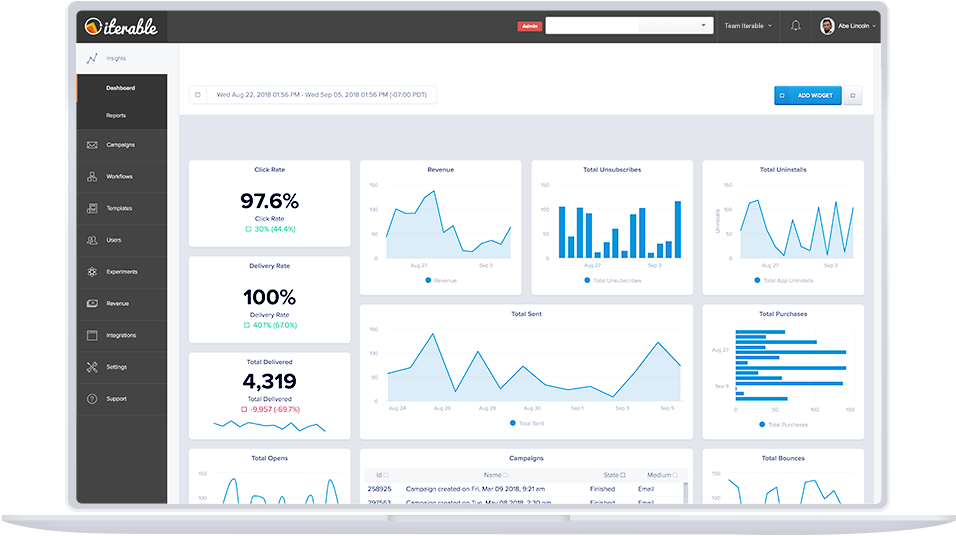Toggle the State column sort box
The height and width of the screenshot is (536, 956).
pyautogui.click(x=623, y=475)
